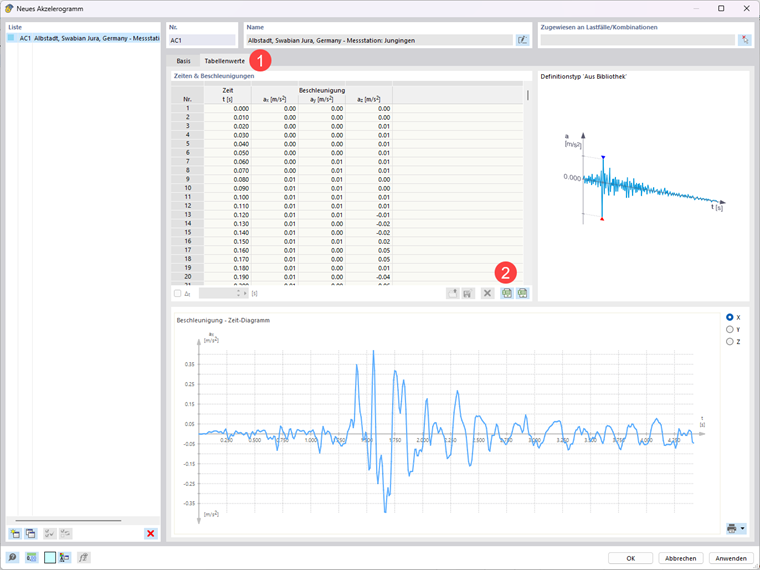The height and width of the screenshot is (570, 760).
Task: Click the stepper arrows on the time step field
Action: coord(238,293)
